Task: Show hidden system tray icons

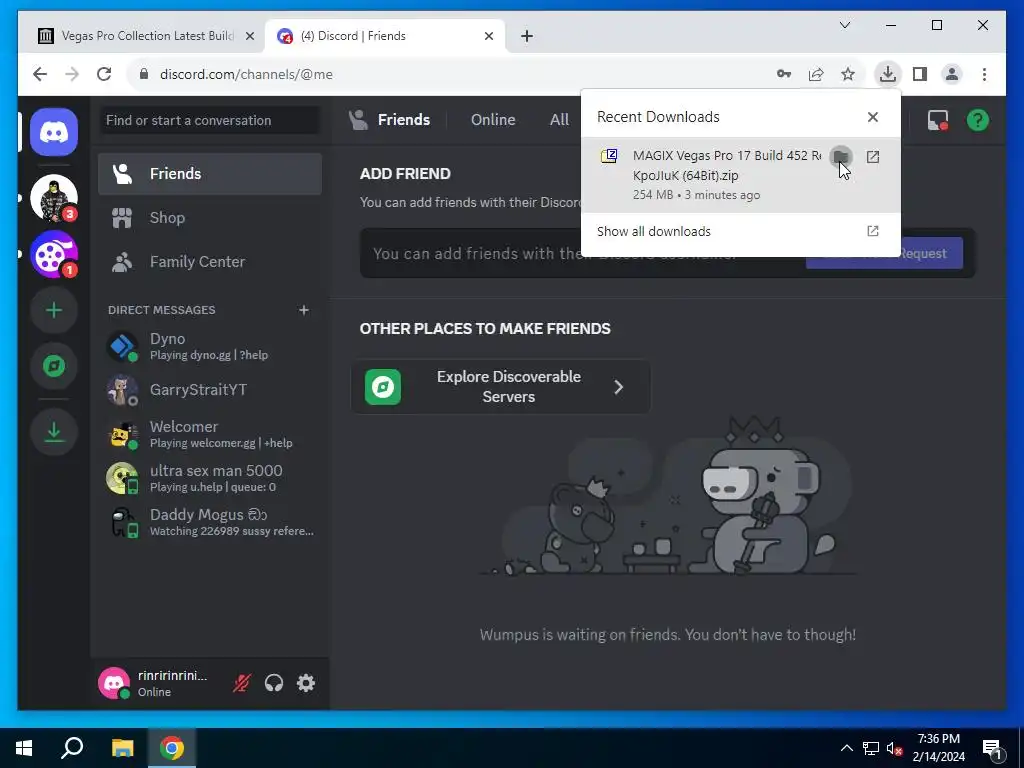Action: pyautogui.click(x=846, y=748)
